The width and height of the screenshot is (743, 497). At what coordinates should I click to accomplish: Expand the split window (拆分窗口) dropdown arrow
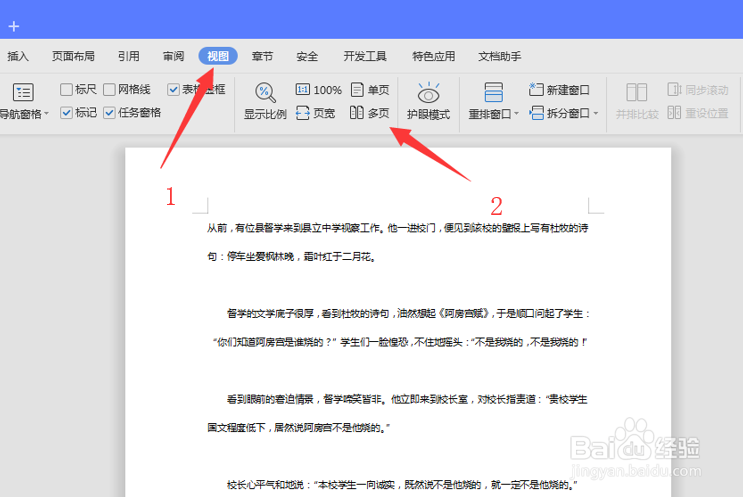pyautogui.click(x=596, y=114)
